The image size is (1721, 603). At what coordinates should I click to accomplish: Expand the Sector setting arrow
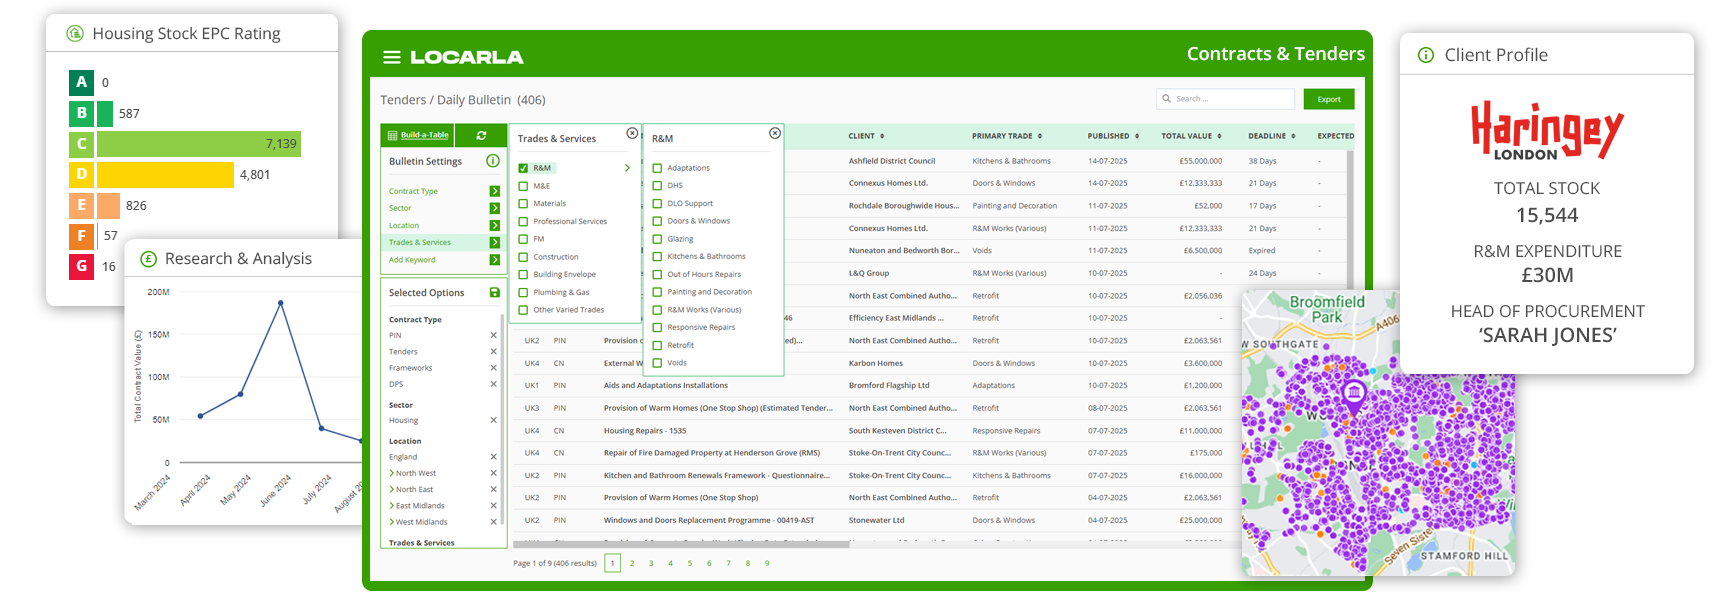[494, 208]
